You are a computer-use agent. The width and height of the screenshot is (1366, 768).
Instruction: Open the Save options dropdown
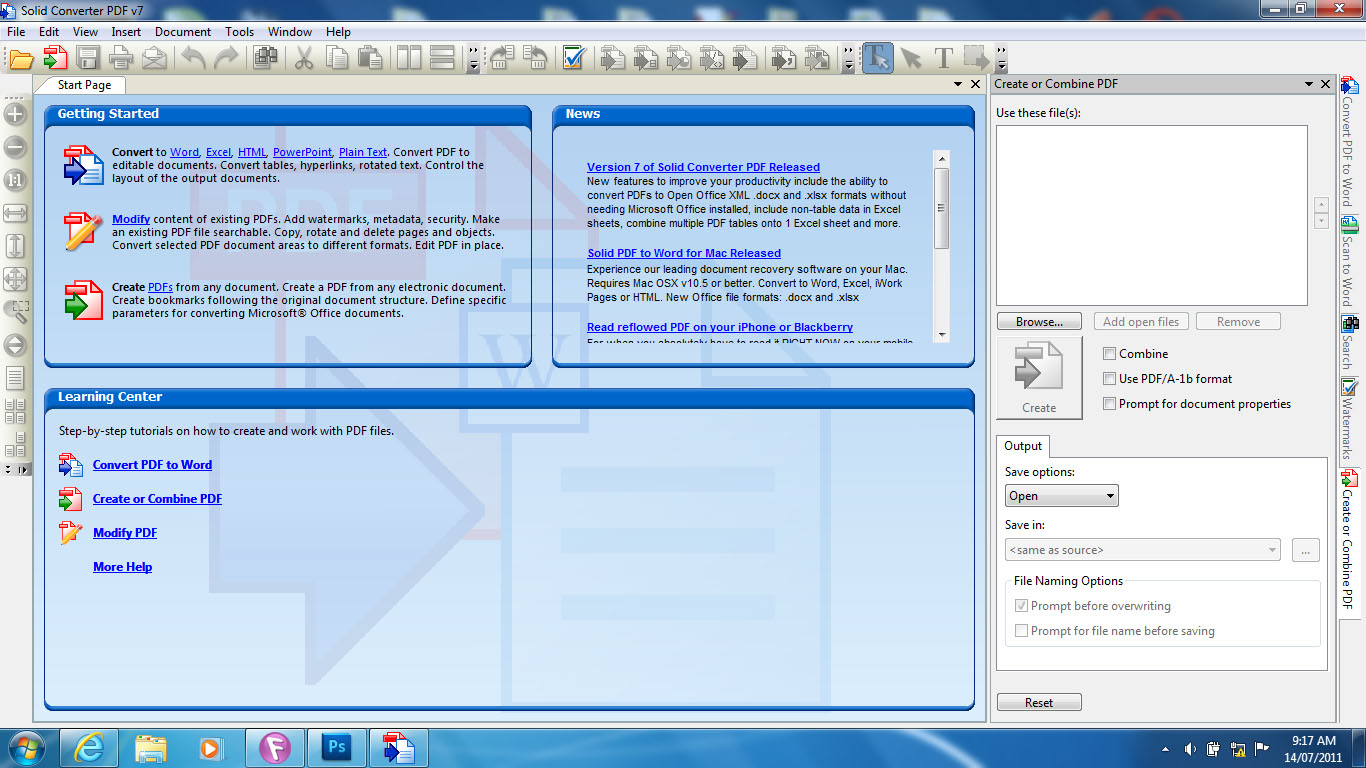tap(1061, 495)
